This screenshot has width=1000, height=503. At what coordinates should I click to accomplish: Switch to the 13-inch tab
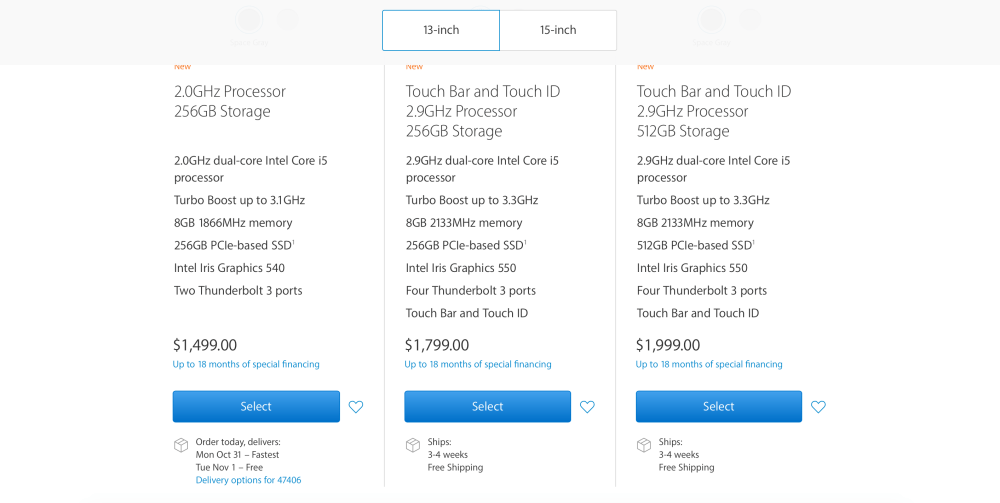pyautogui.click(x=440, y=30)
